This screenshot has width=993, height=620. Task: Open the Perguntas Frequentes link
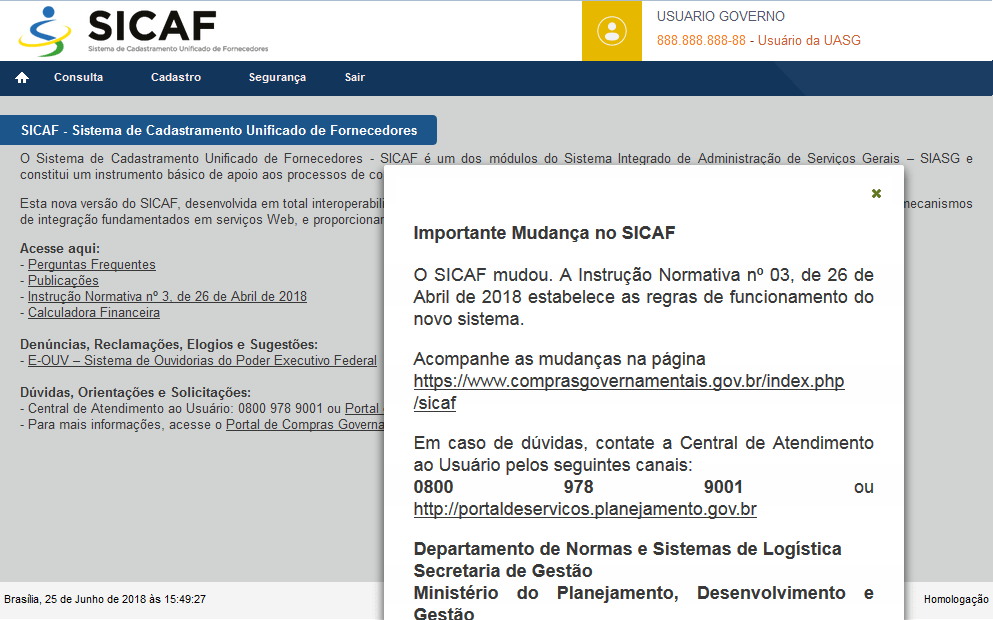pos(92,265)
